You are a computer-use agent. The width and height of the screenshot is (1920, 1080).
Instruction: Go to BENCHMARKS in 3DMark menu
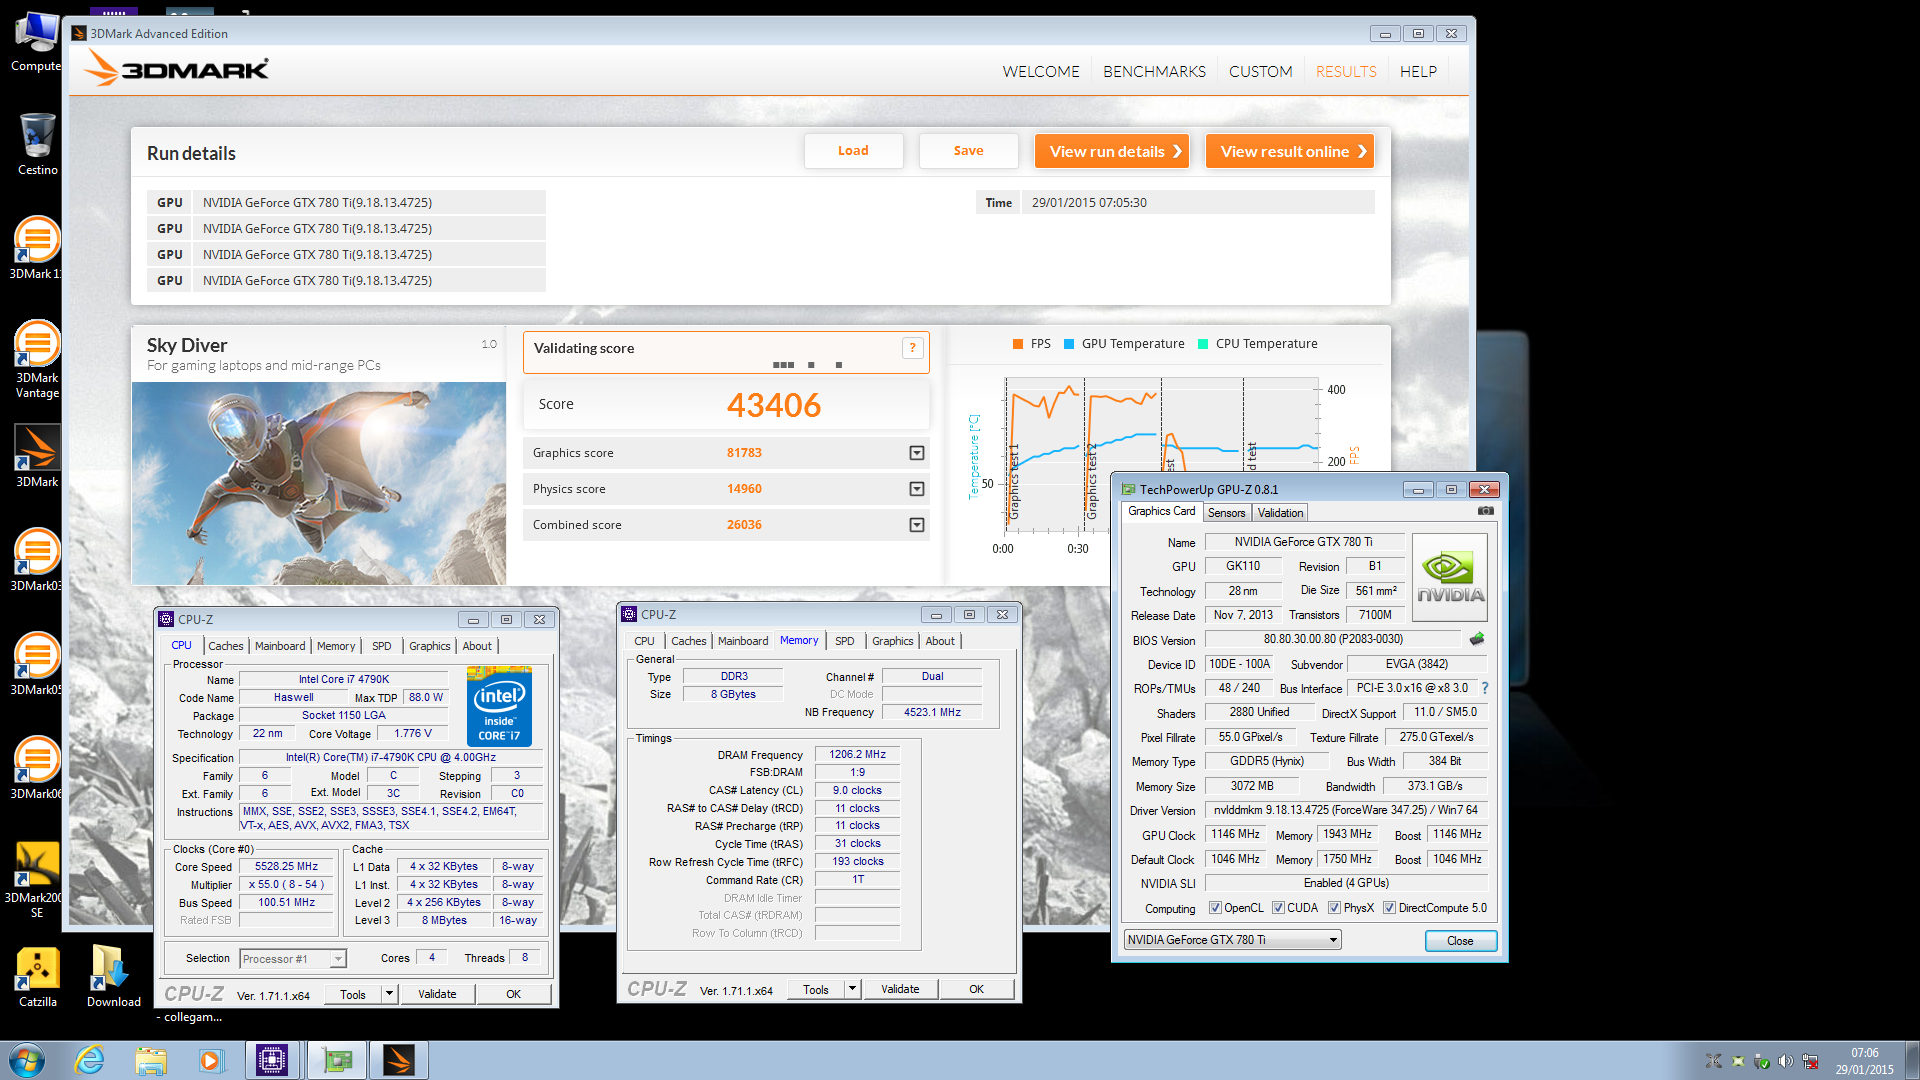click(1154, 72)
